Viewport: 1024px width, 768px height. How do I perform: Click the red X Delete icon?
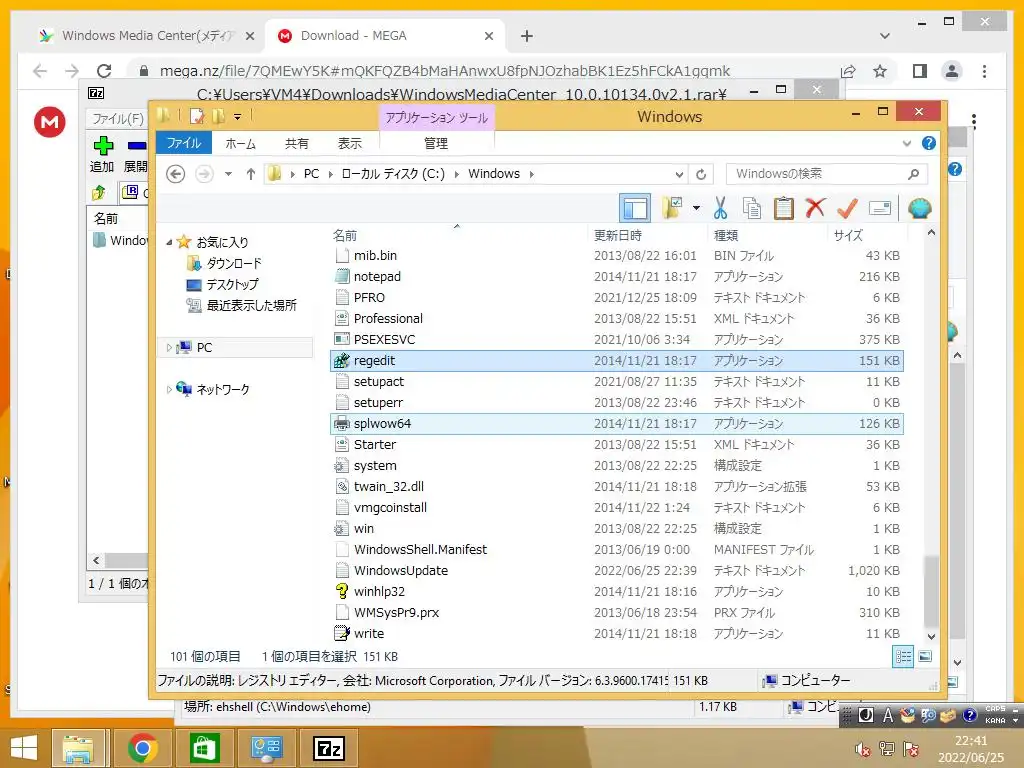814,208
